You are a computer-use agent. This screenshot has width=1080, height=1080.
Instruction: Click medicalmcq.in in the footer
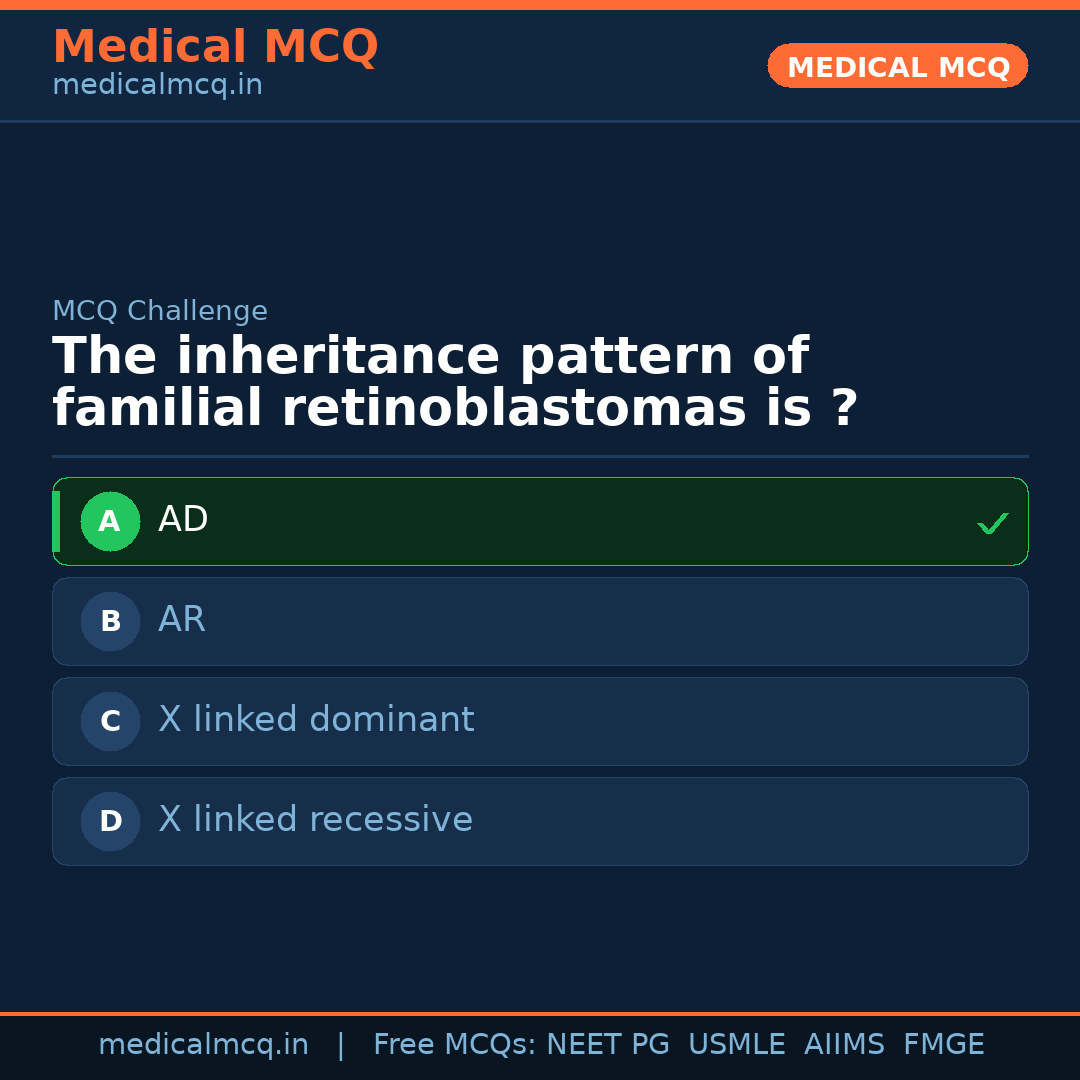click(203, 1043)
